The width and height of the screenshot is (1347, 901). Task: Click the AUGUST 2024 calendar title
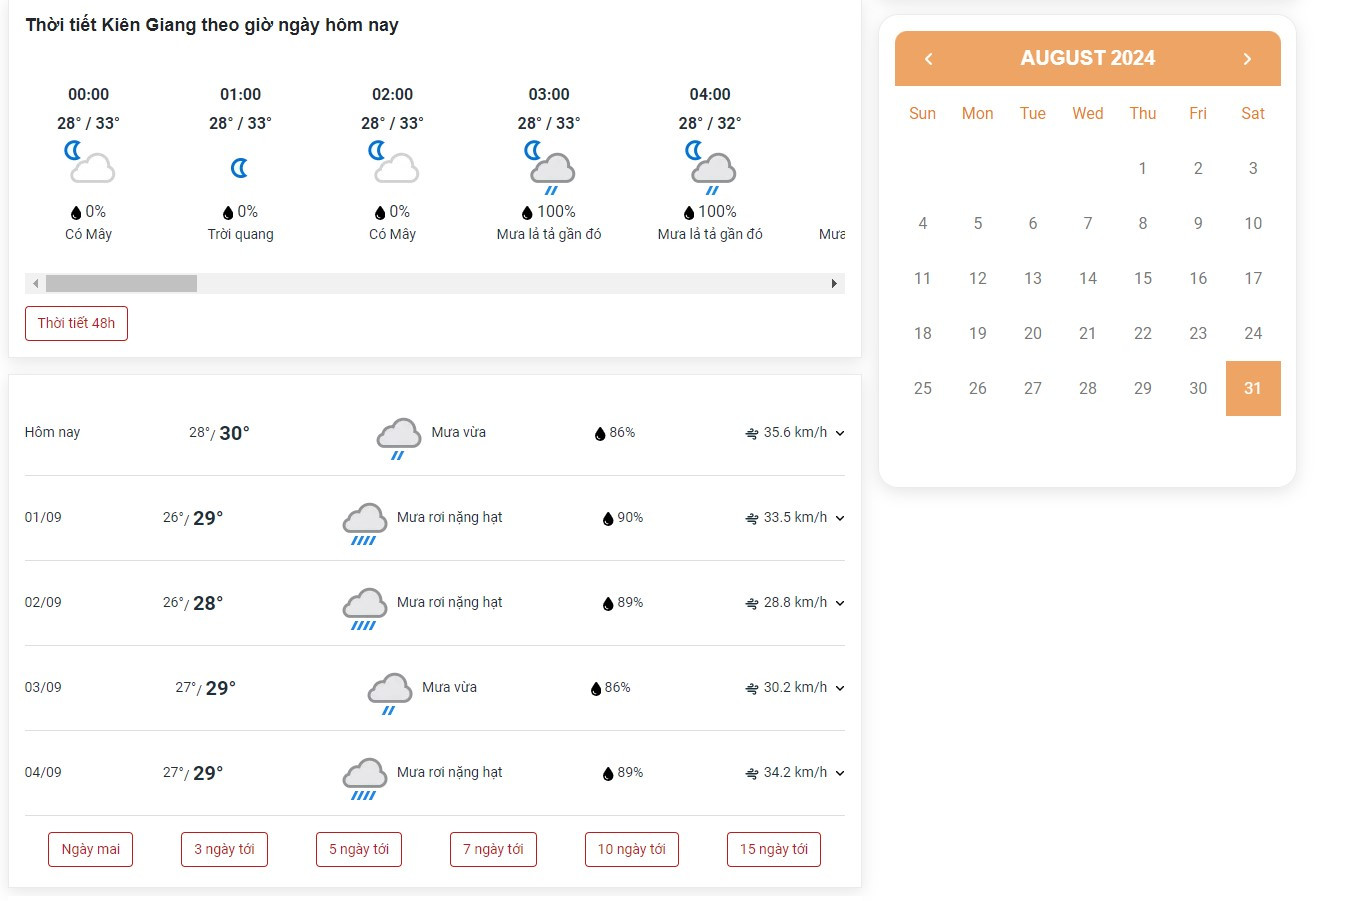(1087, 58)
